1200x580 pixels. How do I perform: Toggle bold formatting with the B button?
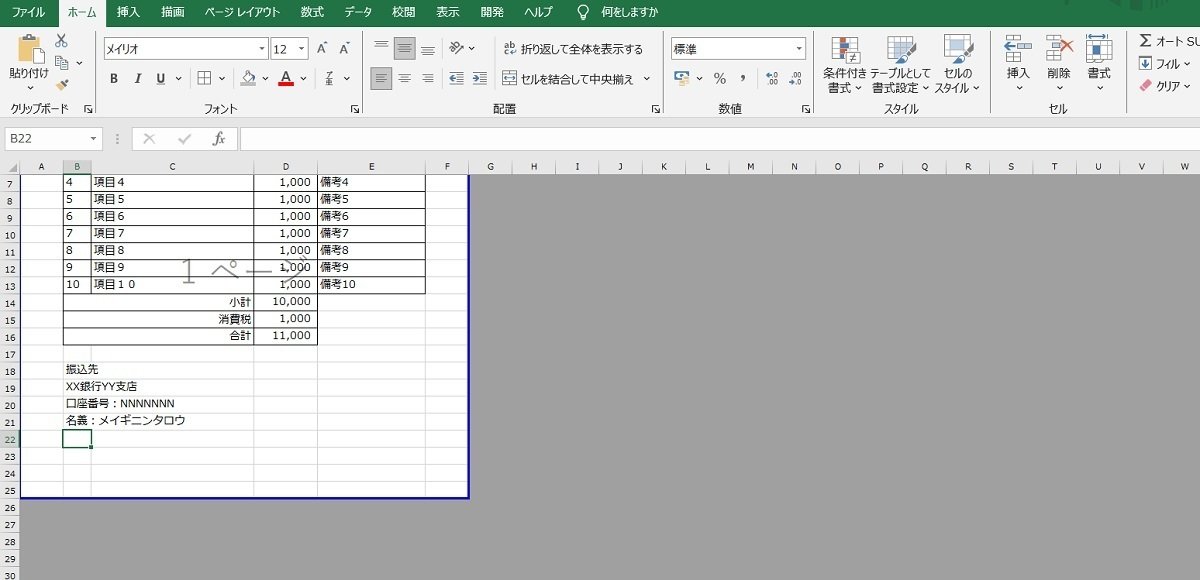pyautogui.click(x=113, y=79)
